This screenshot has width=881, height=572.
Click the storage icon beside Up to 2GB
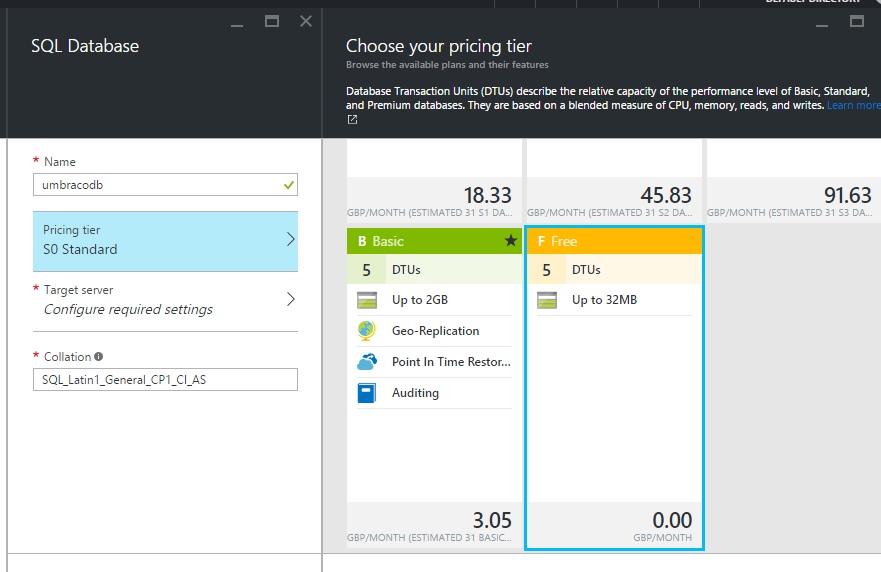pyautogui.click(x=367, y=300)
